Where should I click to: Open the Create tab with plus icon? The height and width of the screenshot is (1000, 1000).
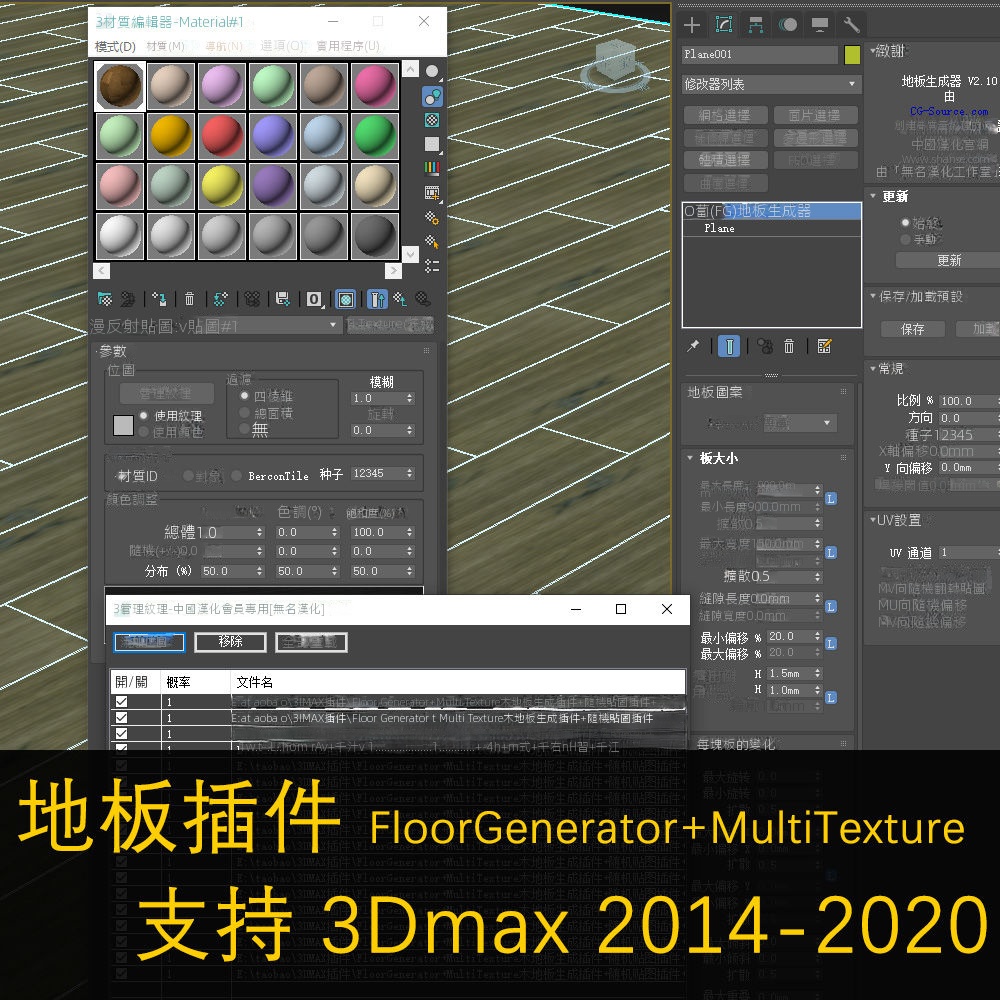(692, 25)
